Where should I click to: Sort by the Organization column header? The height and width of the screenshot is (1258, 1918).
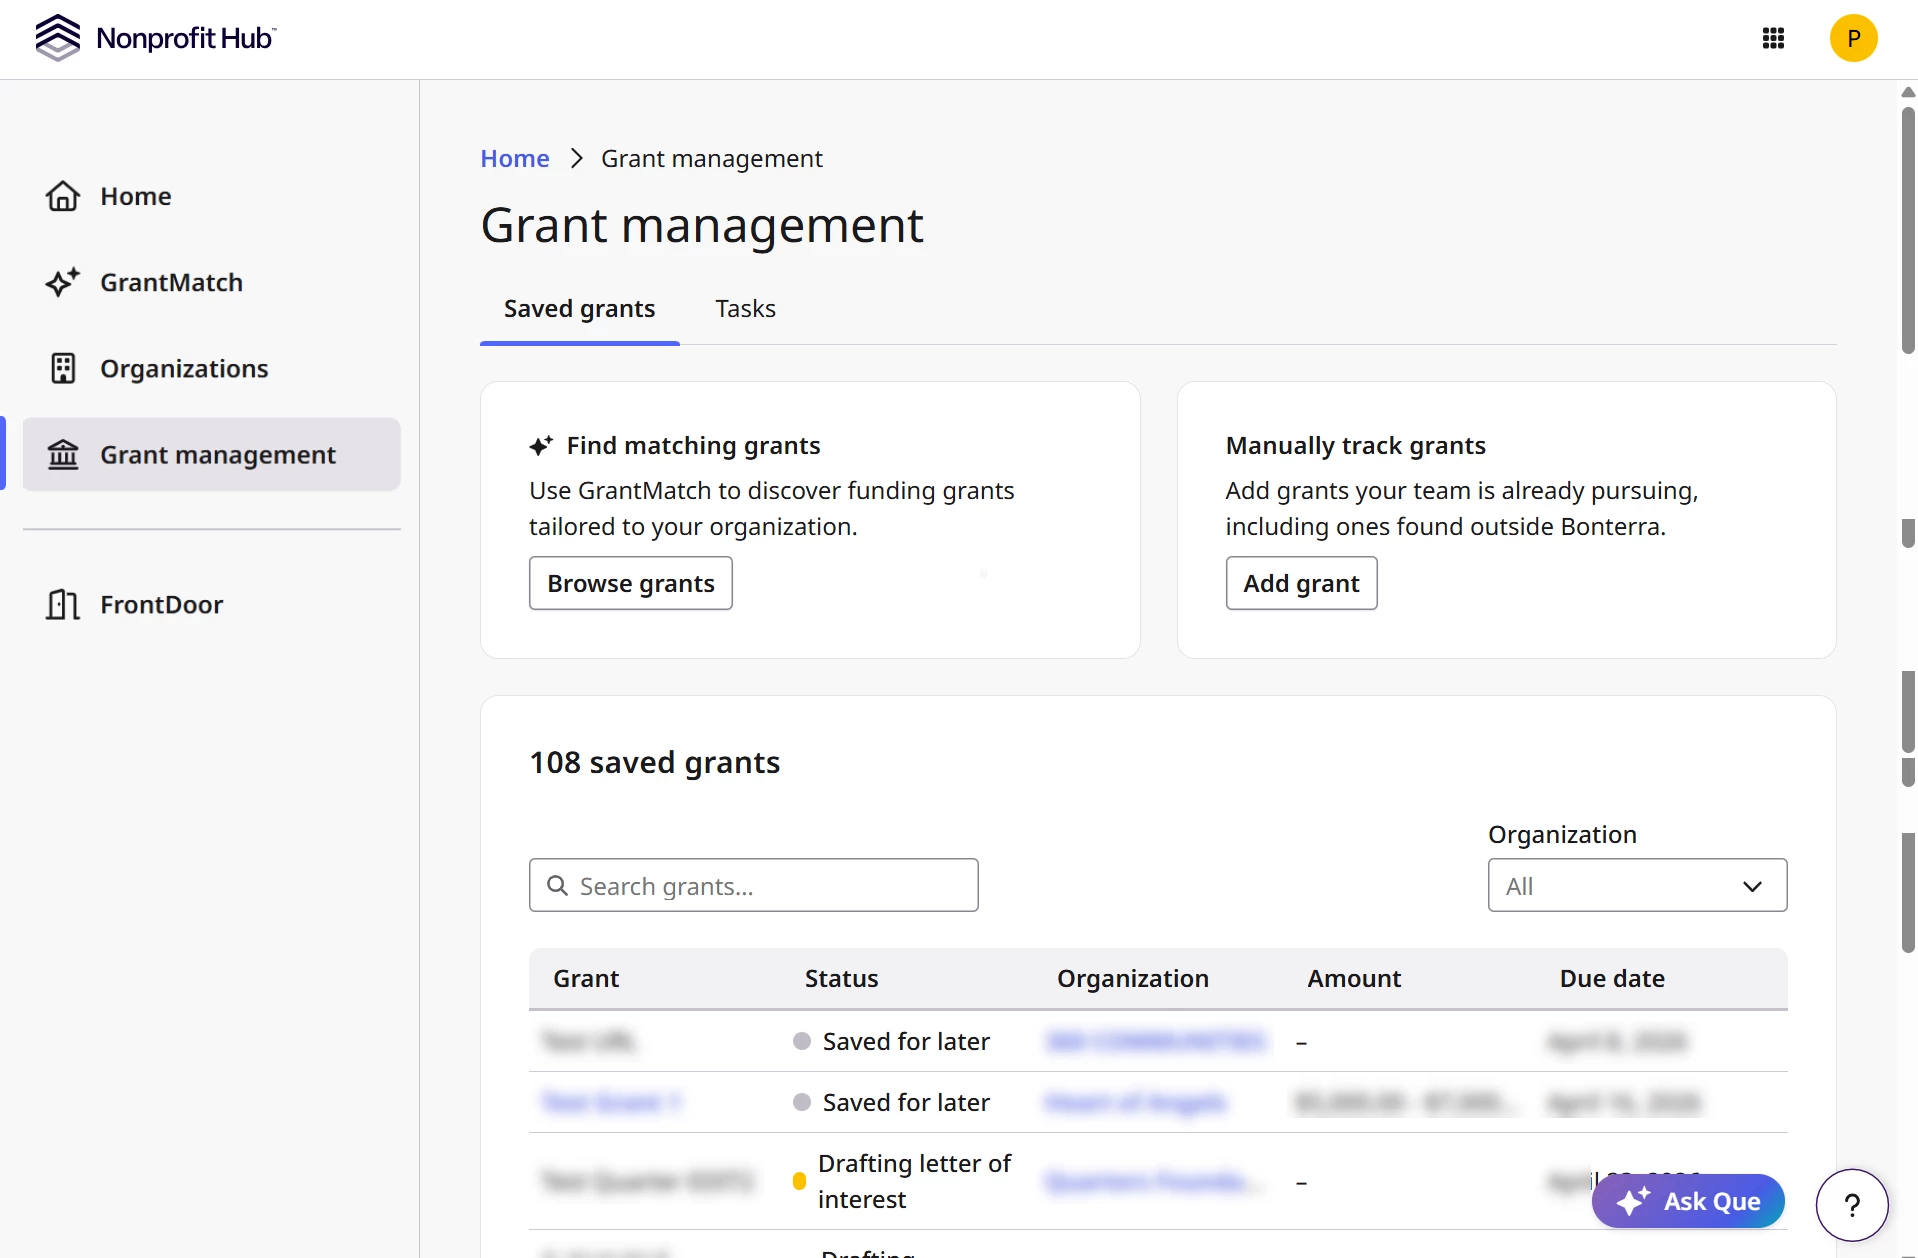click(1133, 978)
